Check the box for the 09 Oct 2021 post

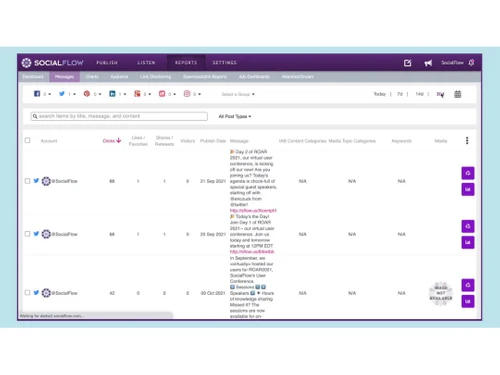click(28, 292)
